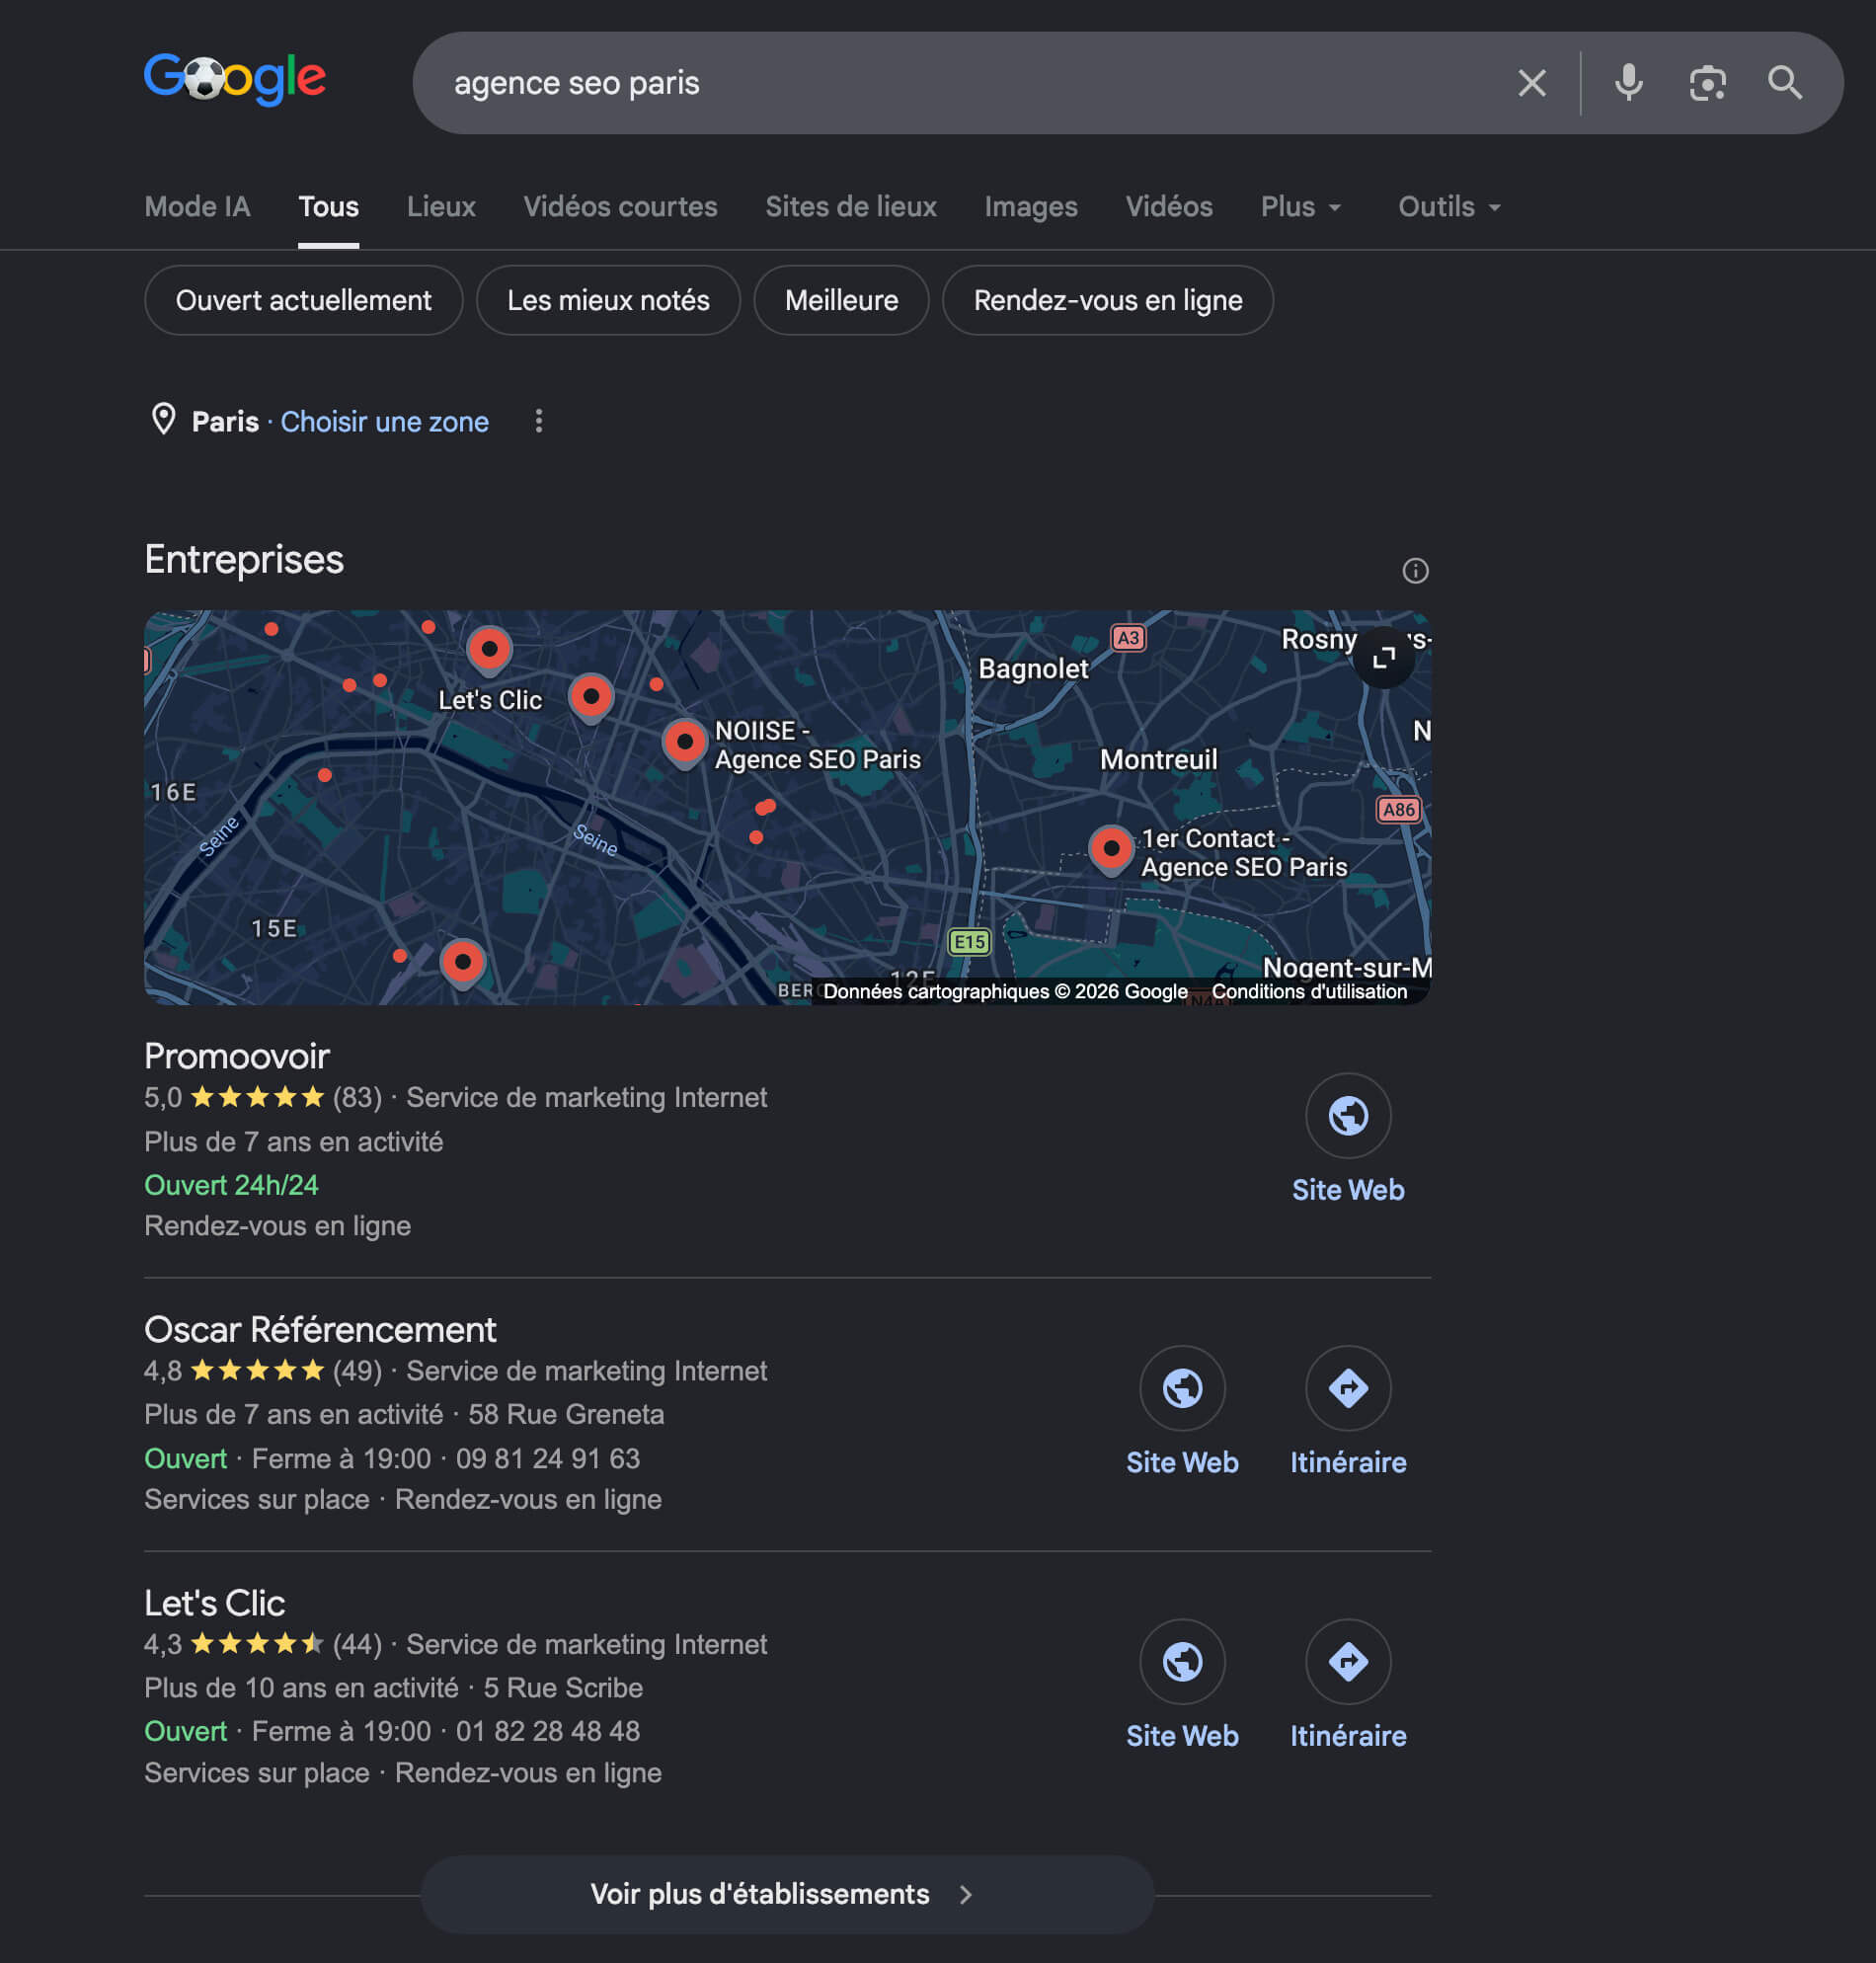Toggle the Les mieux notés filter
Viewport: 1876px width, 1963px height.
pos(608,300)
